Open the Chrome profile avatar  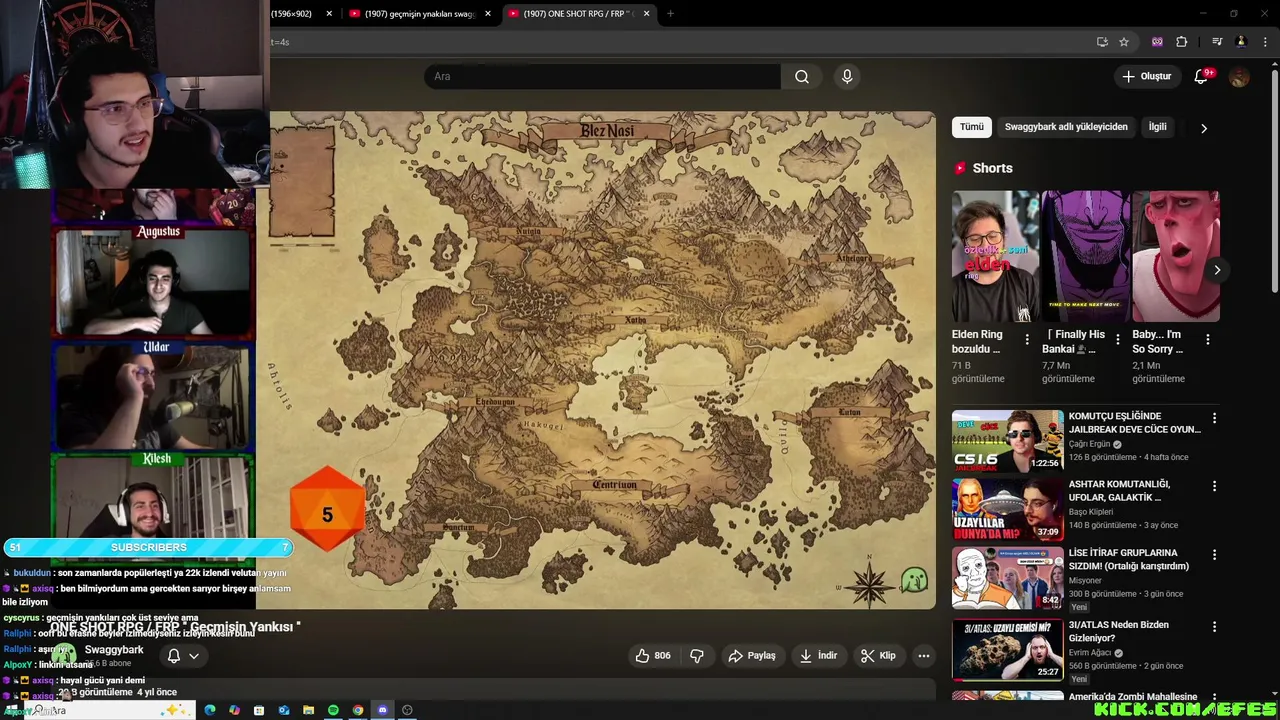1241,42
